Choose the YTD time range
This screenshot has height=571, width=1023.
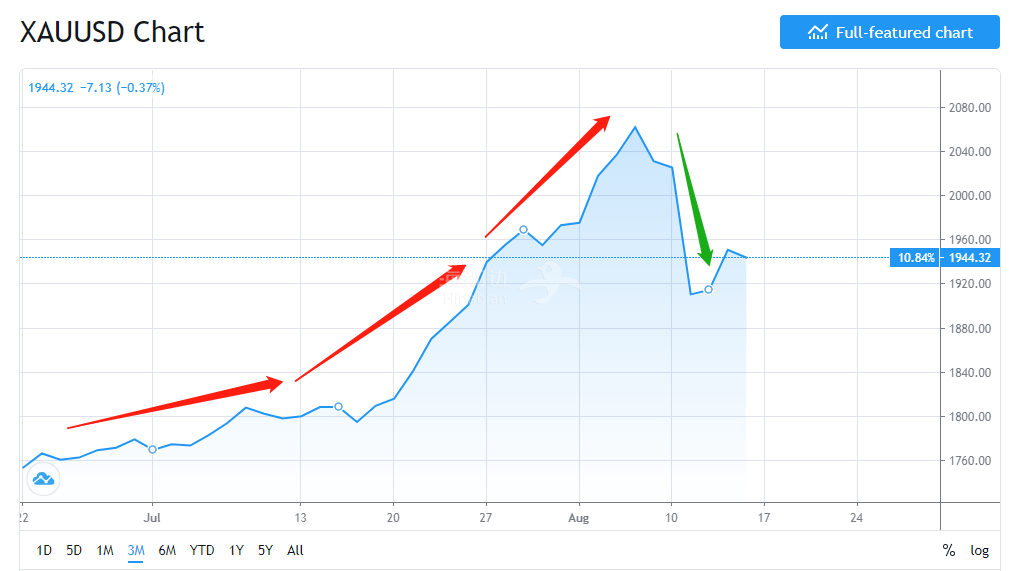[x=202, y=550]
